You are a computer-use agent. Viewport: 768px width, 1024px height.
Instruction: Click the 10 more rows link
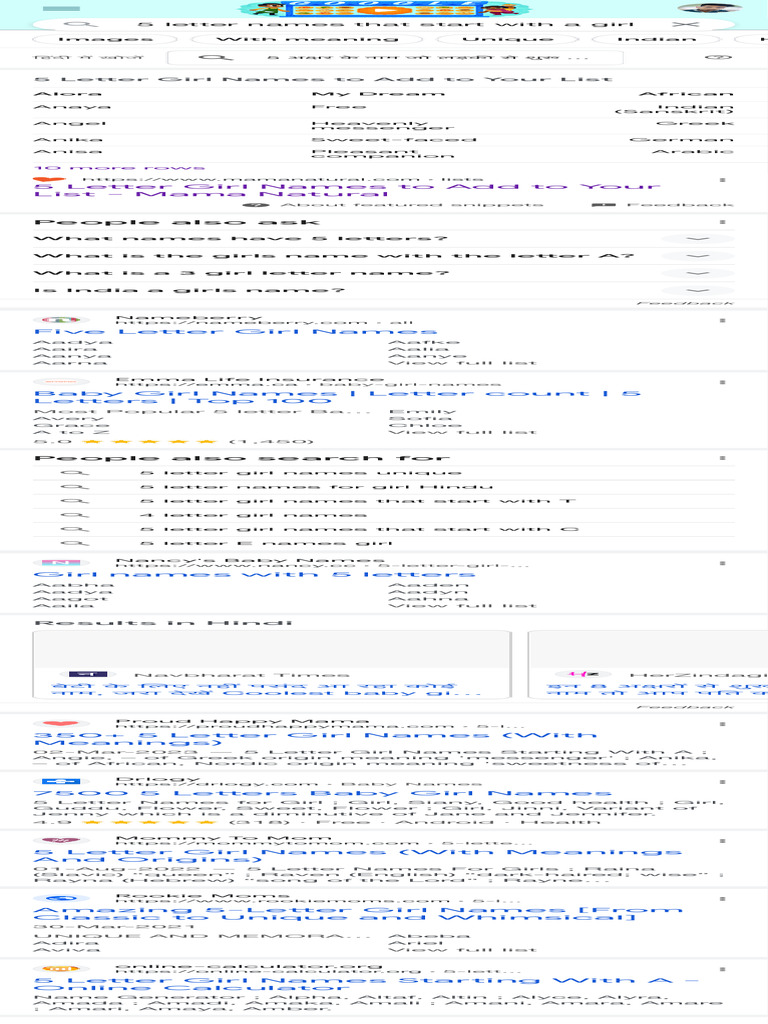pyautogui.click(x=119, y=168)
